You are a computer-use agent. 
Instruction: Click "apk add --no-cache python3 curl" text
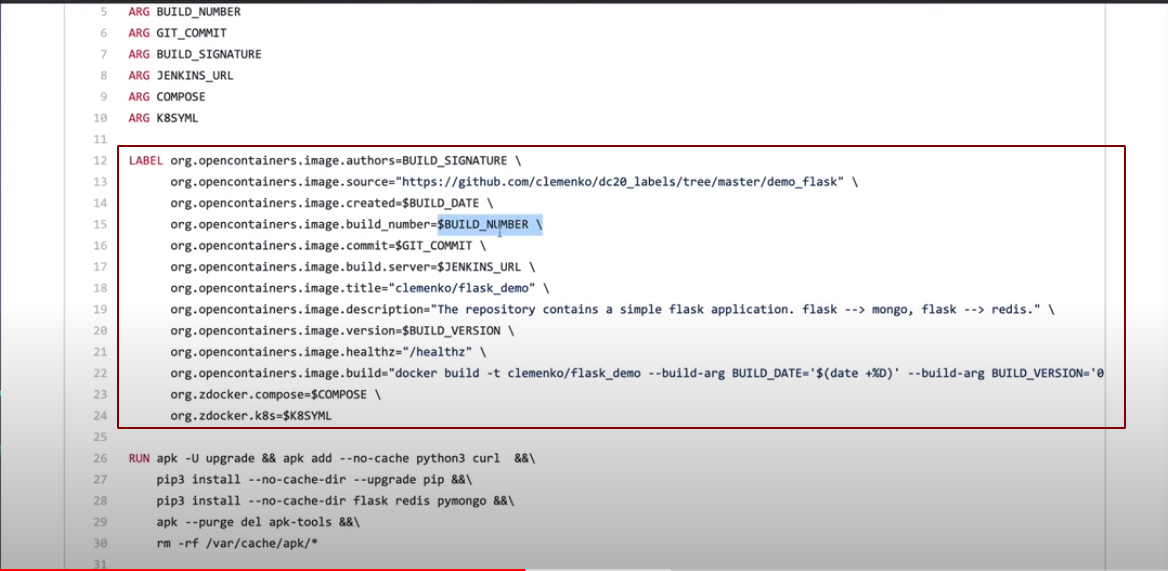pyautogui.click(x=390, y=459)
